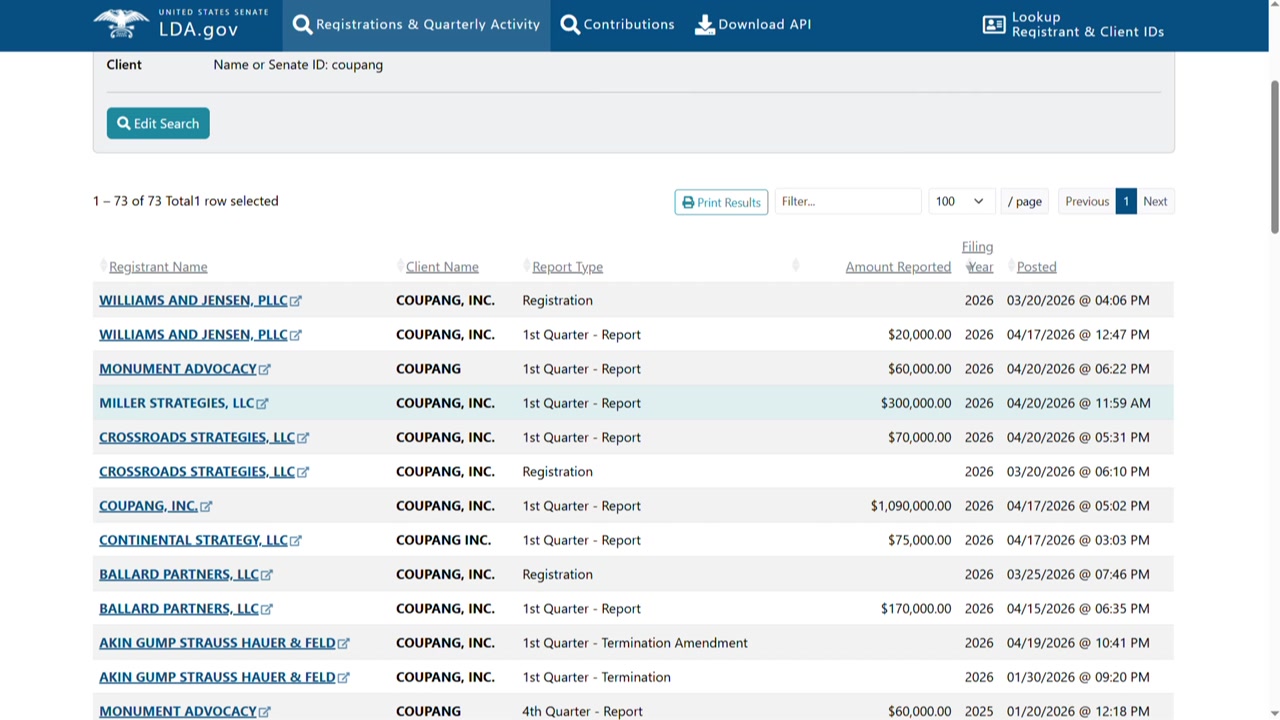Open the rows per page dropdown

click(x=960, y=201)
